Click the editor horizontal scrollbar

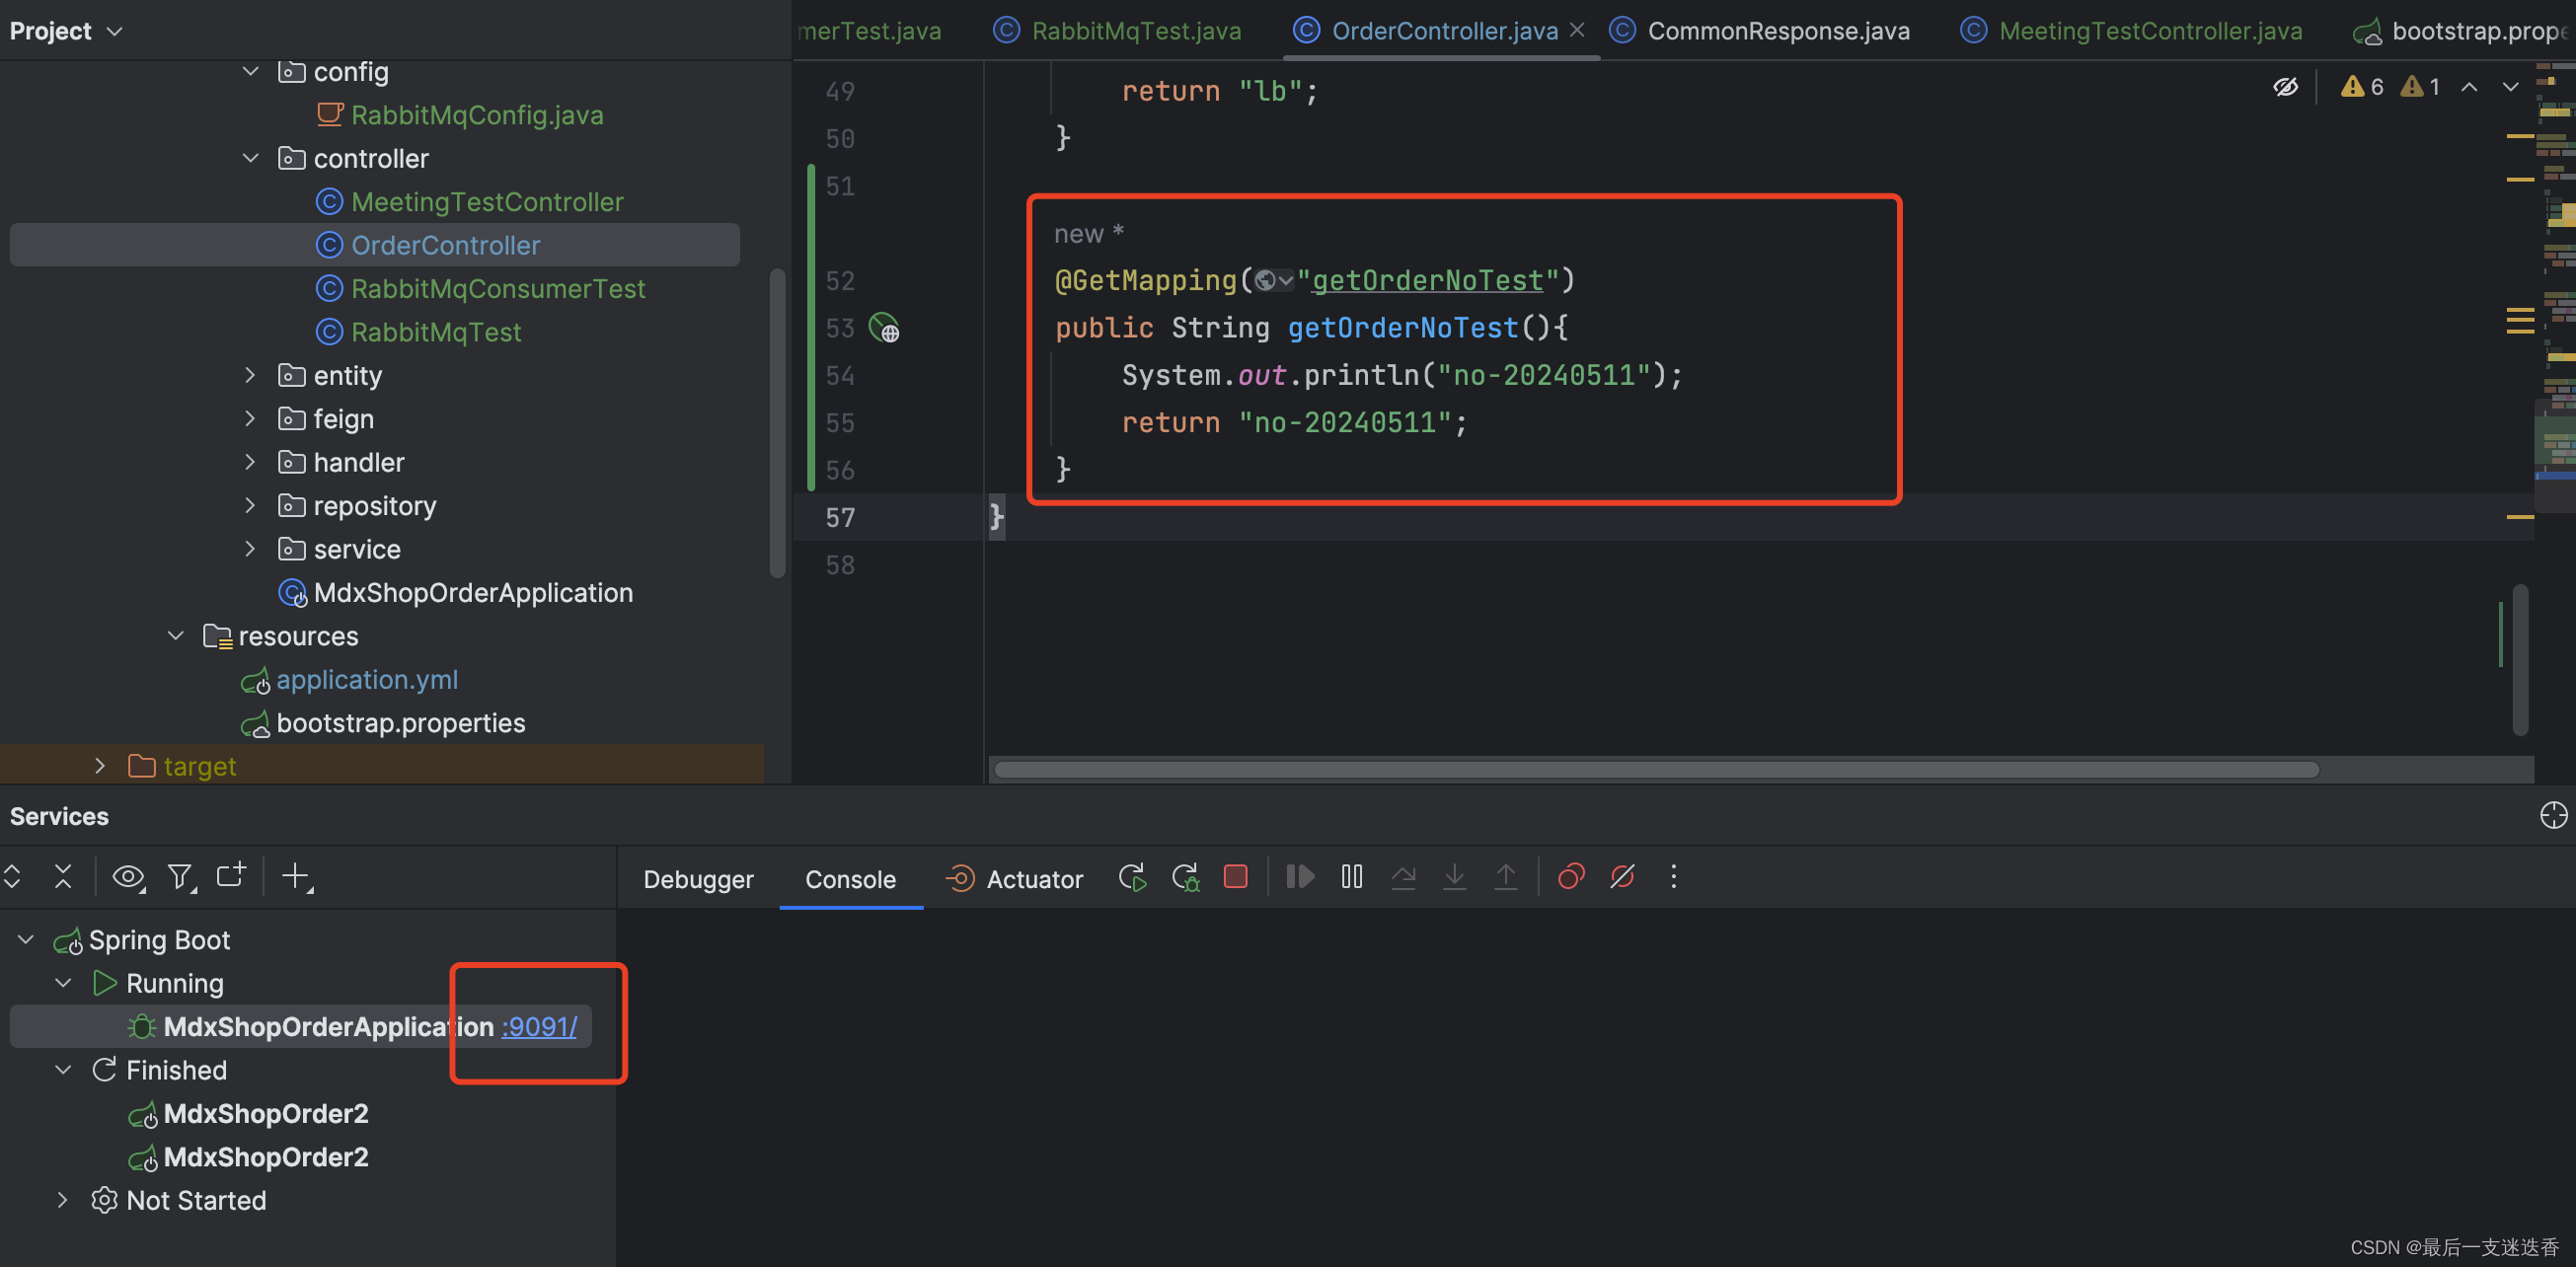click(1655, 769)
